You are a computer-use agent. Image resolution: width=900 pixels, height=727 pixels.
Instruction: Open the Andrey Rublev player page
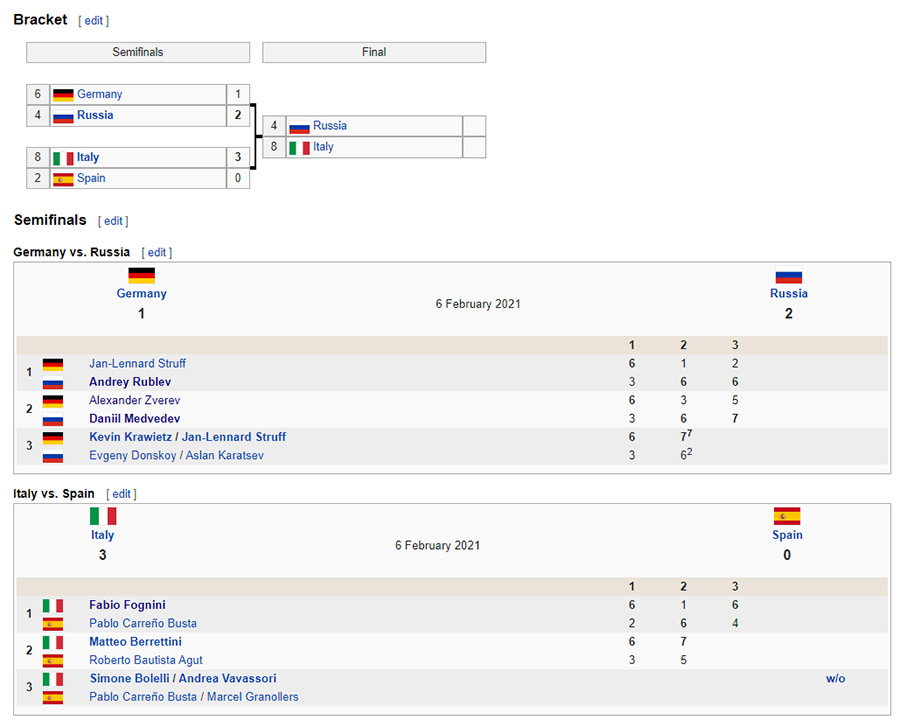tap(130, 382)
